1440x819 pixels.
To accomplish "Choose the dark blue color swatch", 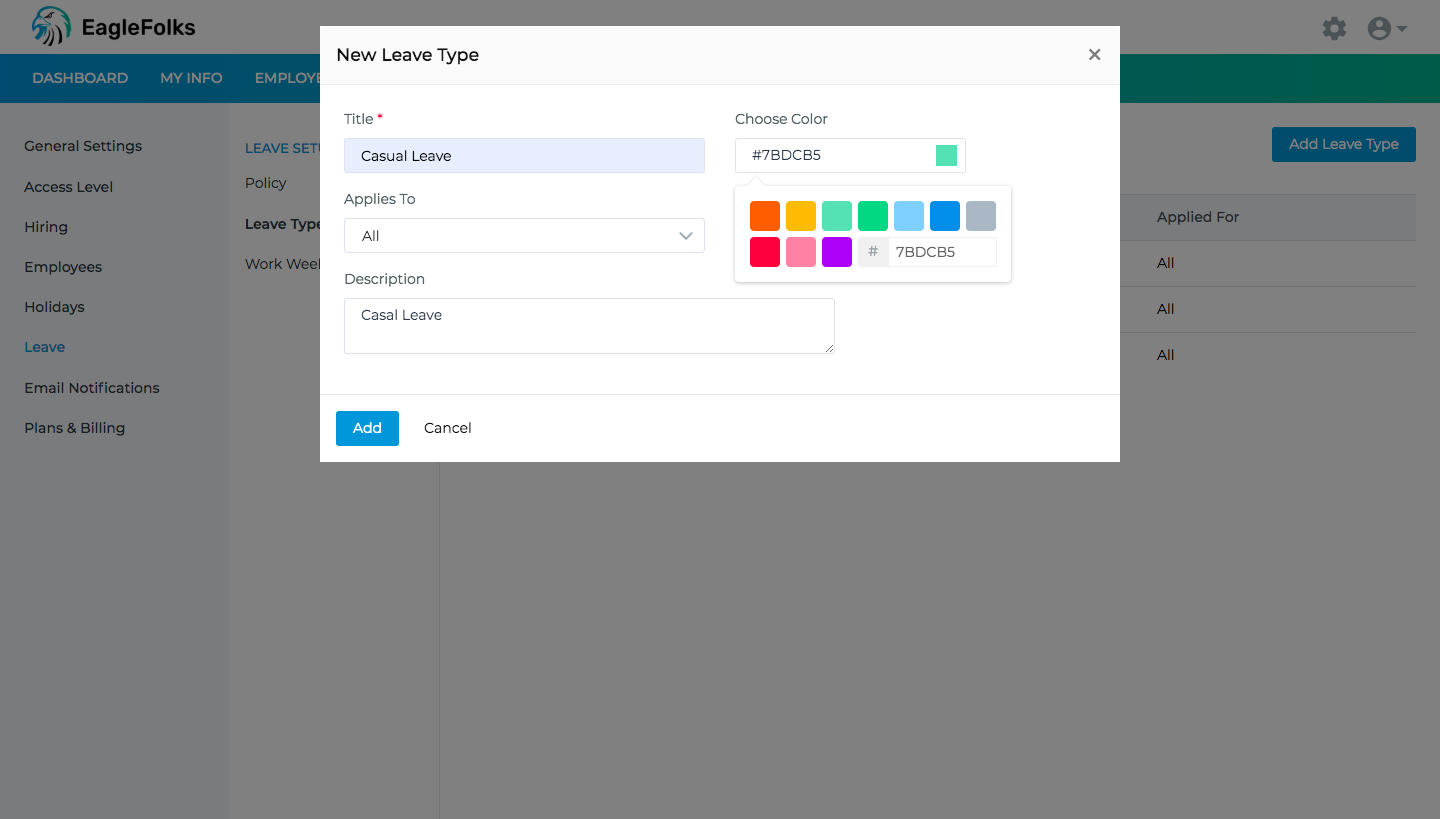I will click(945, 216).
